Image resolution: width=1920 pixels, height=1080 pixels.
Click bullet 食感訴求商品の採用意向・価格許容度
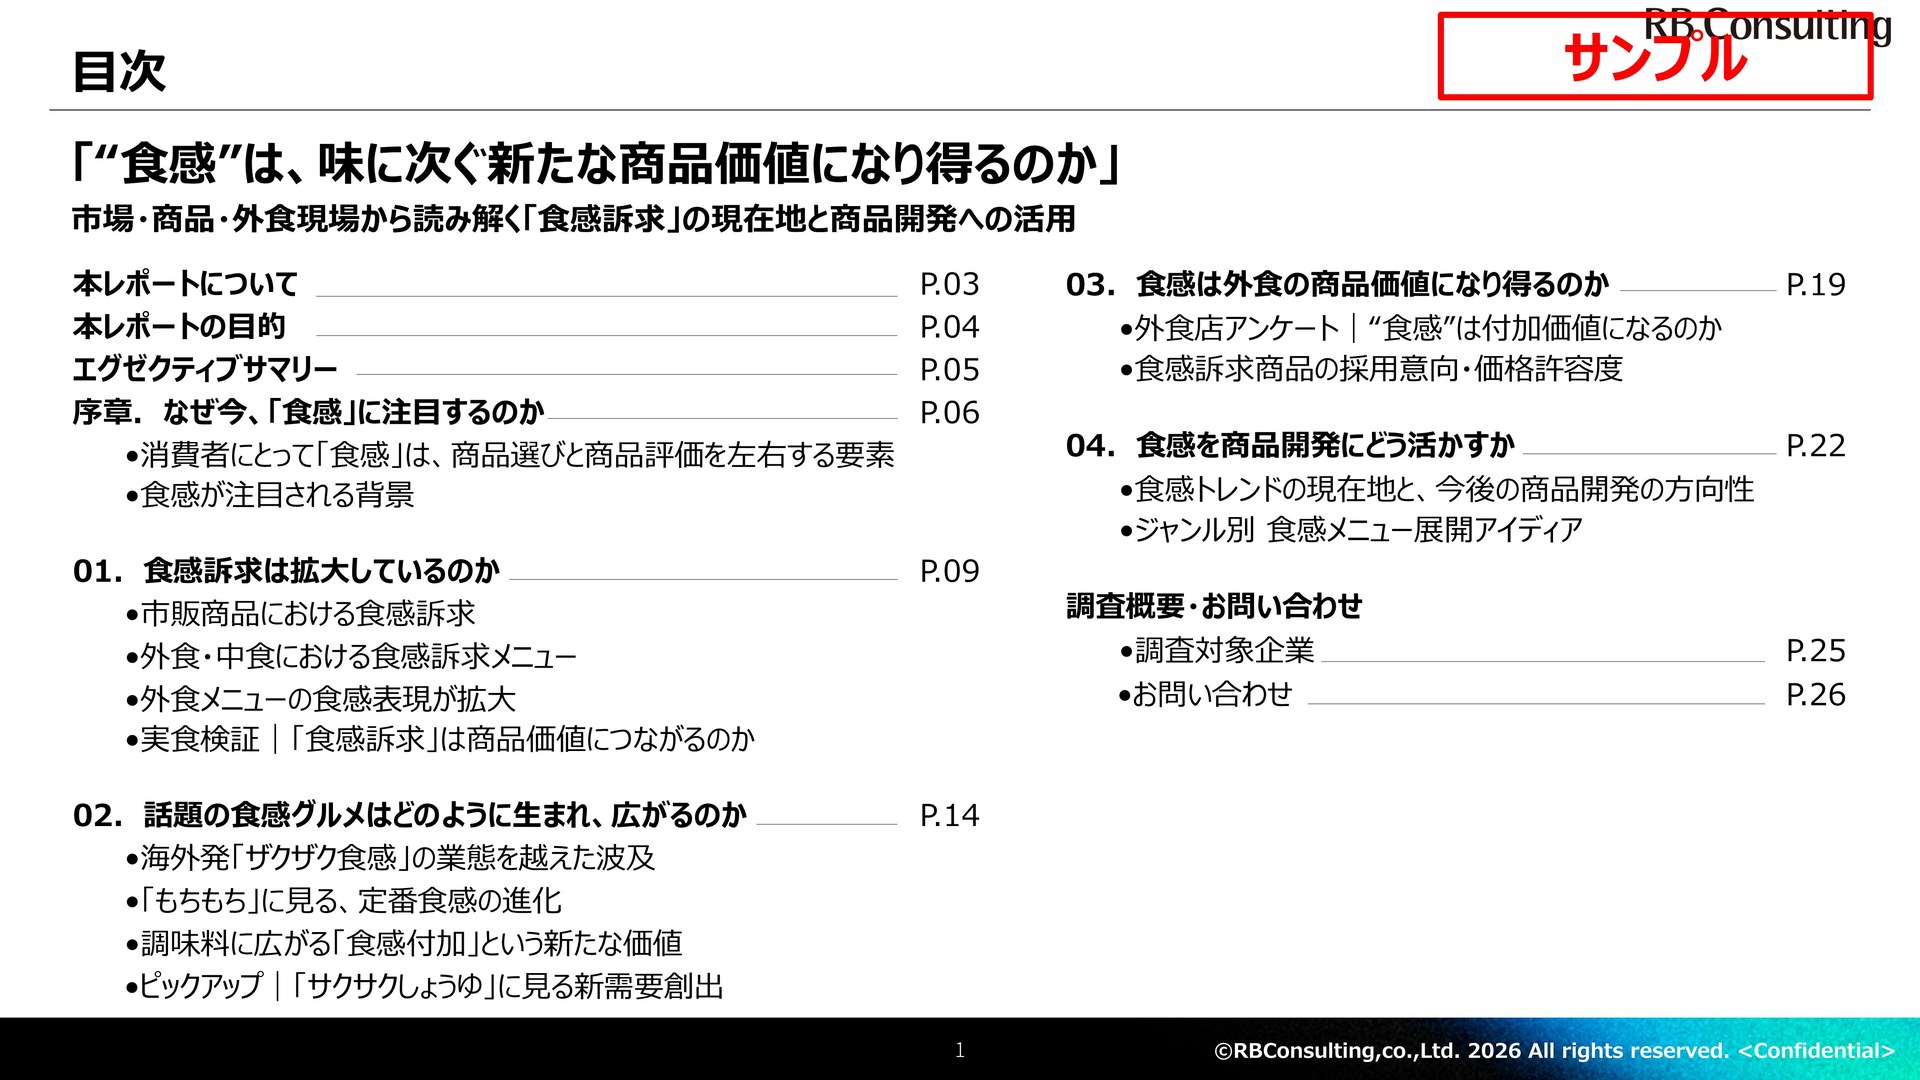(1370, 369)
